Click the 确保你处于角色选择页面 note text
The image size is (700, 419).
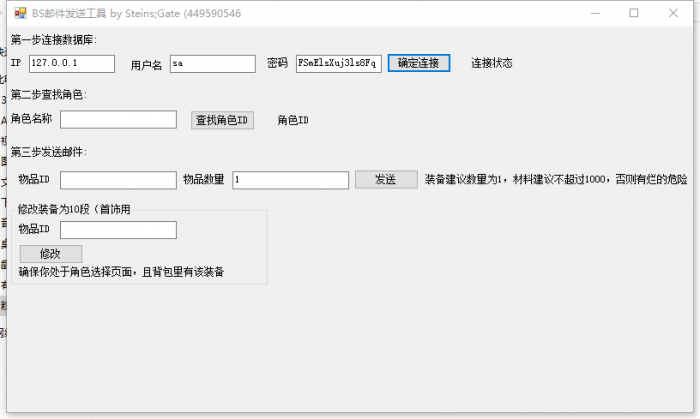point(121,272)
